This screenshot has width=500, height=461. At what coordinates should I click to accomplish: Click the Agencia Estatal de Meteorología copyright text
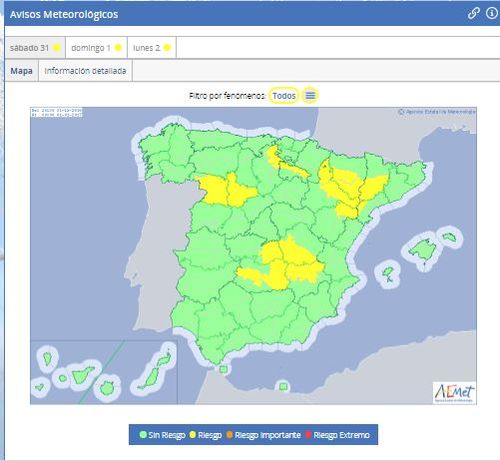tap(437, 112)
